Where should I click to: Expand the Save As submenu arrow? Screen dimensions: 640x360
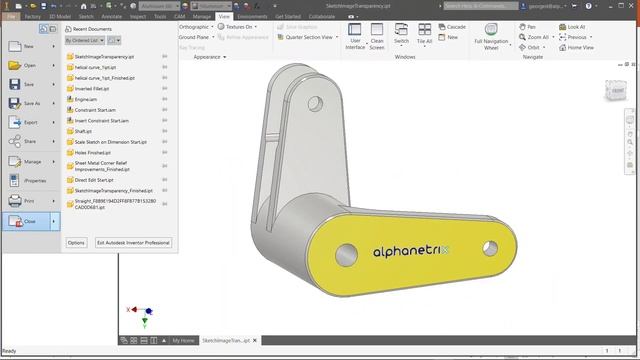point(54,103)
